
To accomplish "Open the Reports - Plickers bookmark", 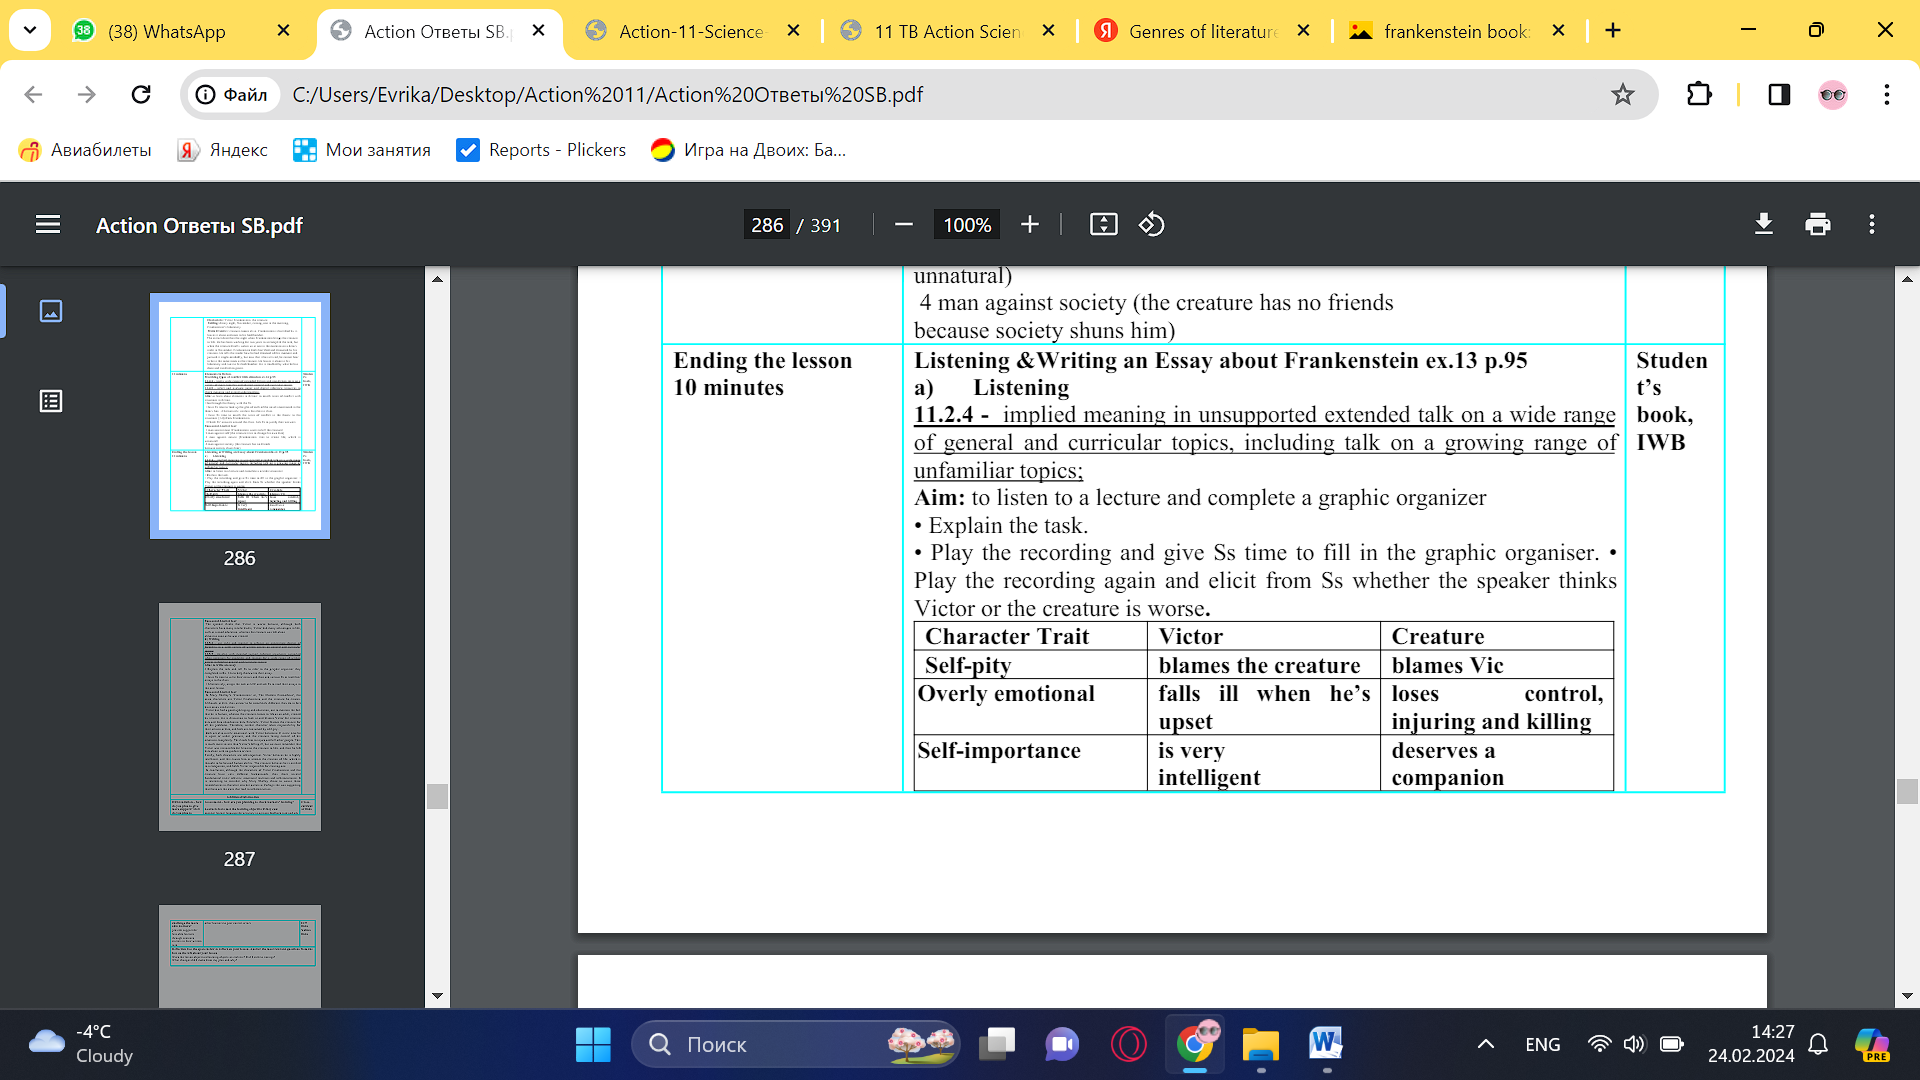I will tap(541, 150).
